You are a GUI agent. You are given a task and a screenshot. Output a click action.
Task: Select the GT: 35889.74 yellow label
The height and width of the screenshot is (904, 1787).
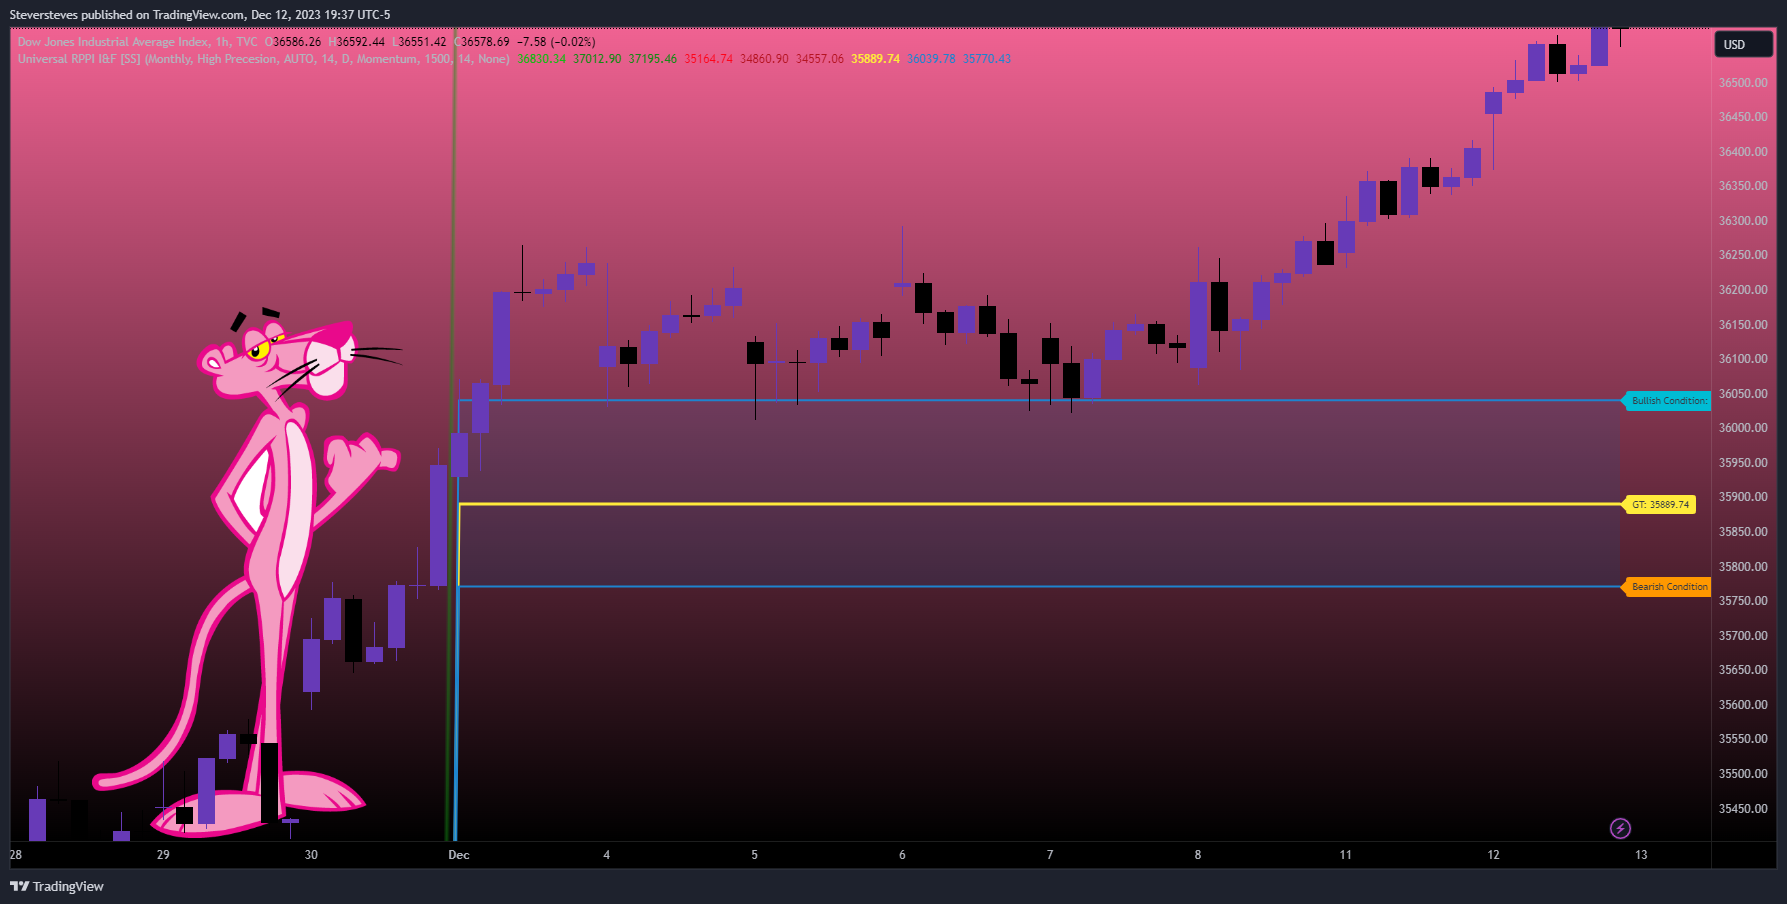point(1659,505)
